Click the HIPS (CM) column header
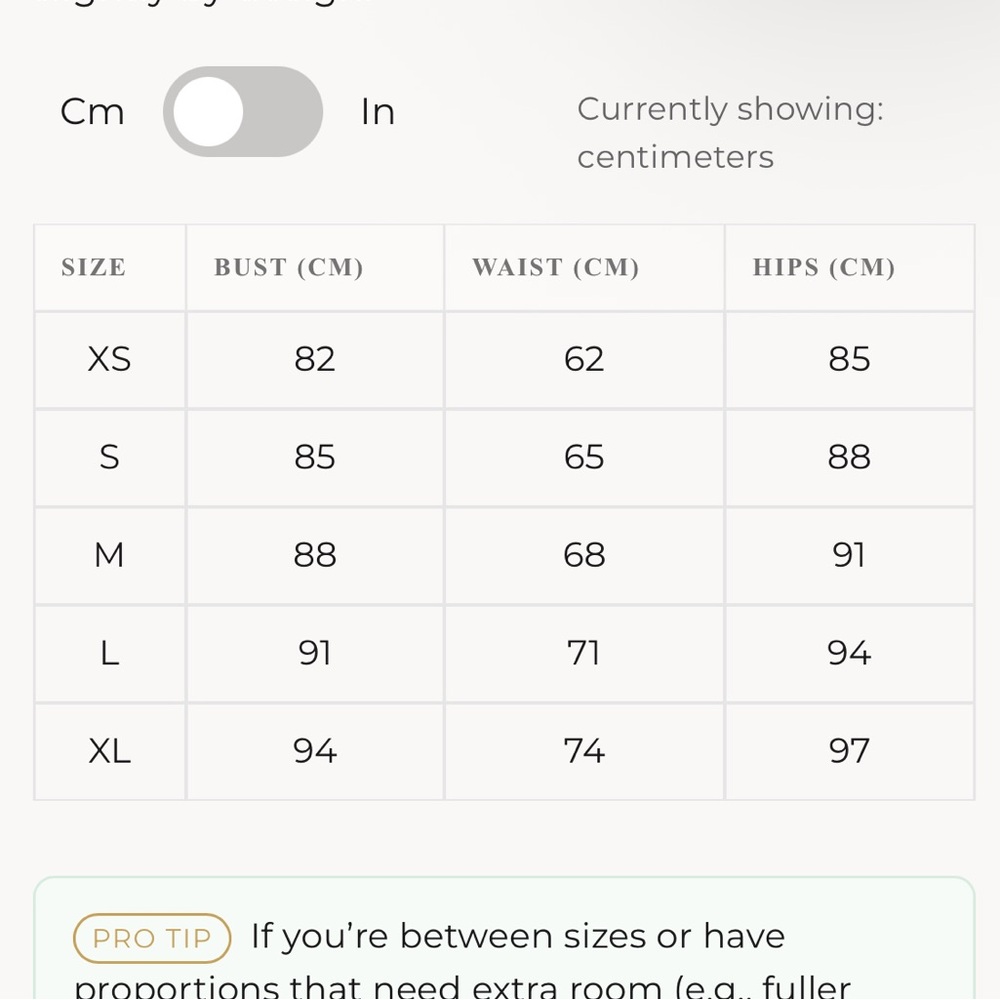 (823, 267)
